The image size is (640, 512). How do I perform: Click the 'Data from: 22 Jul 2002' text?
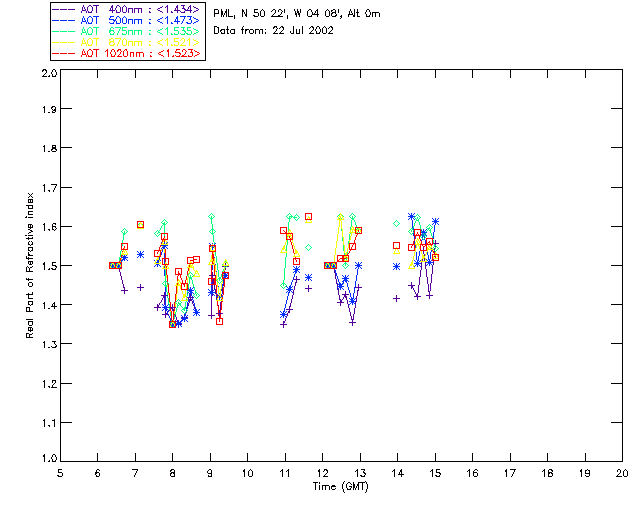273,31
